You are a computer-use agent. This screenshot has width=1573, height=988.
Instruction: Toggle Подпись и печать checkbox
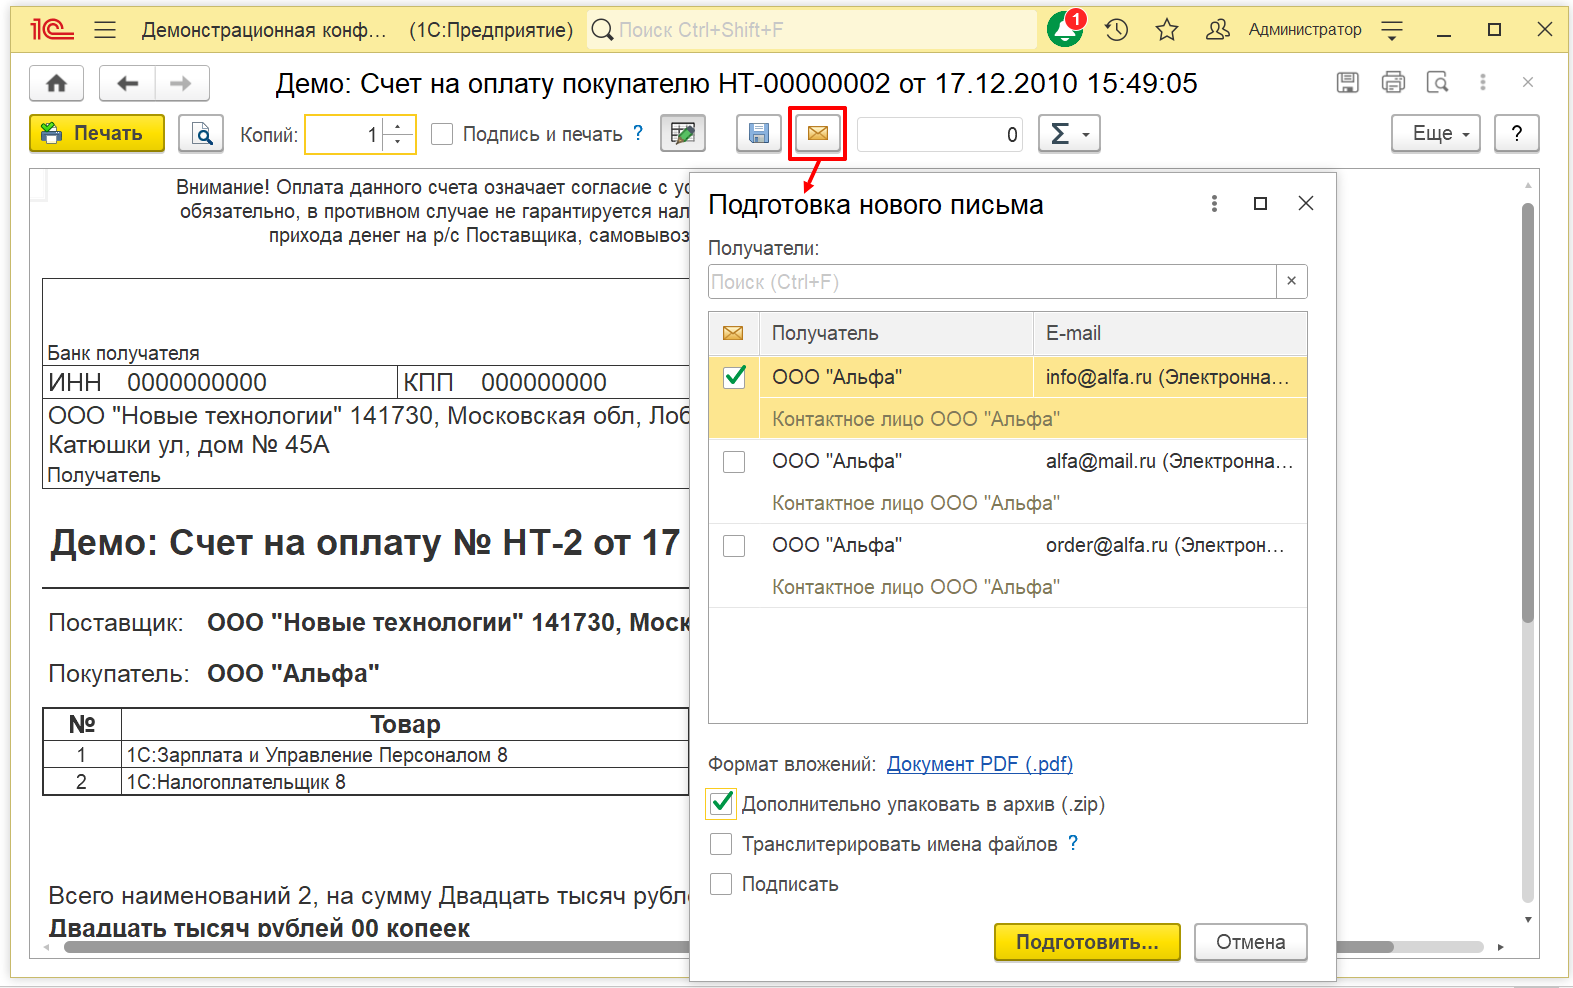point(442,134)
